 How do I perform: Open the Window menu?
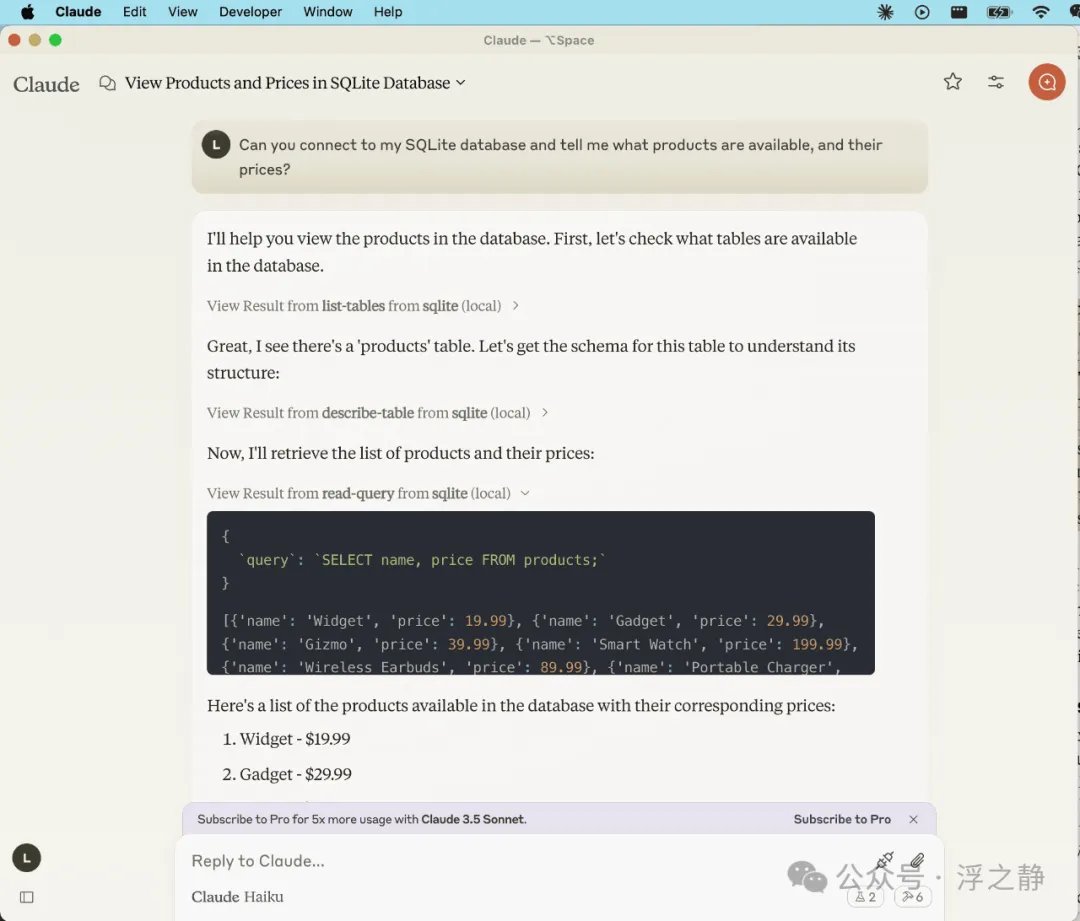[x=328, y=12]
